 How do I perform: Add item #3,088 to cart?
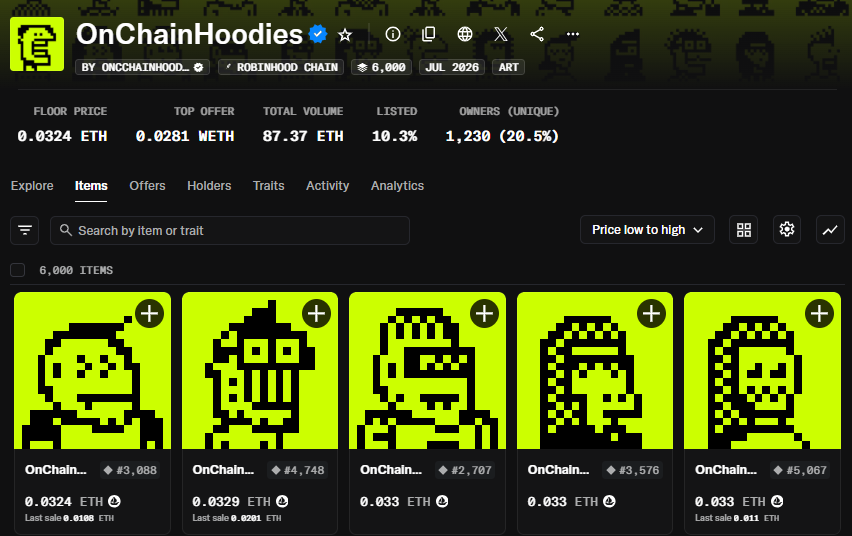point(149,313)
